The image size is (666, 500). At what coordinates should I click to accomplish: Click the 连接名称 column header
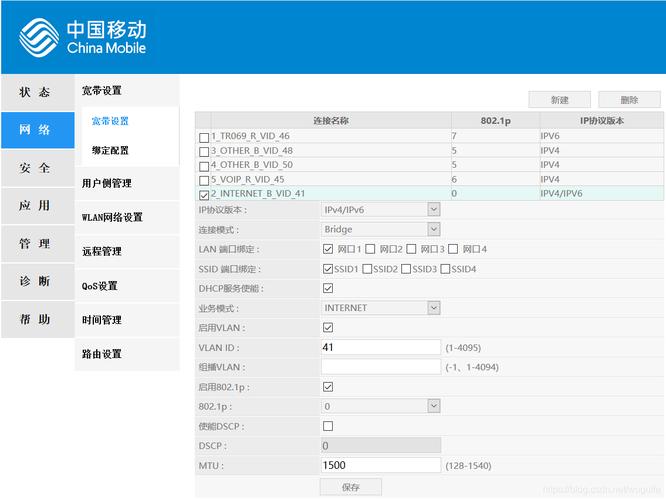click(331, 121)
